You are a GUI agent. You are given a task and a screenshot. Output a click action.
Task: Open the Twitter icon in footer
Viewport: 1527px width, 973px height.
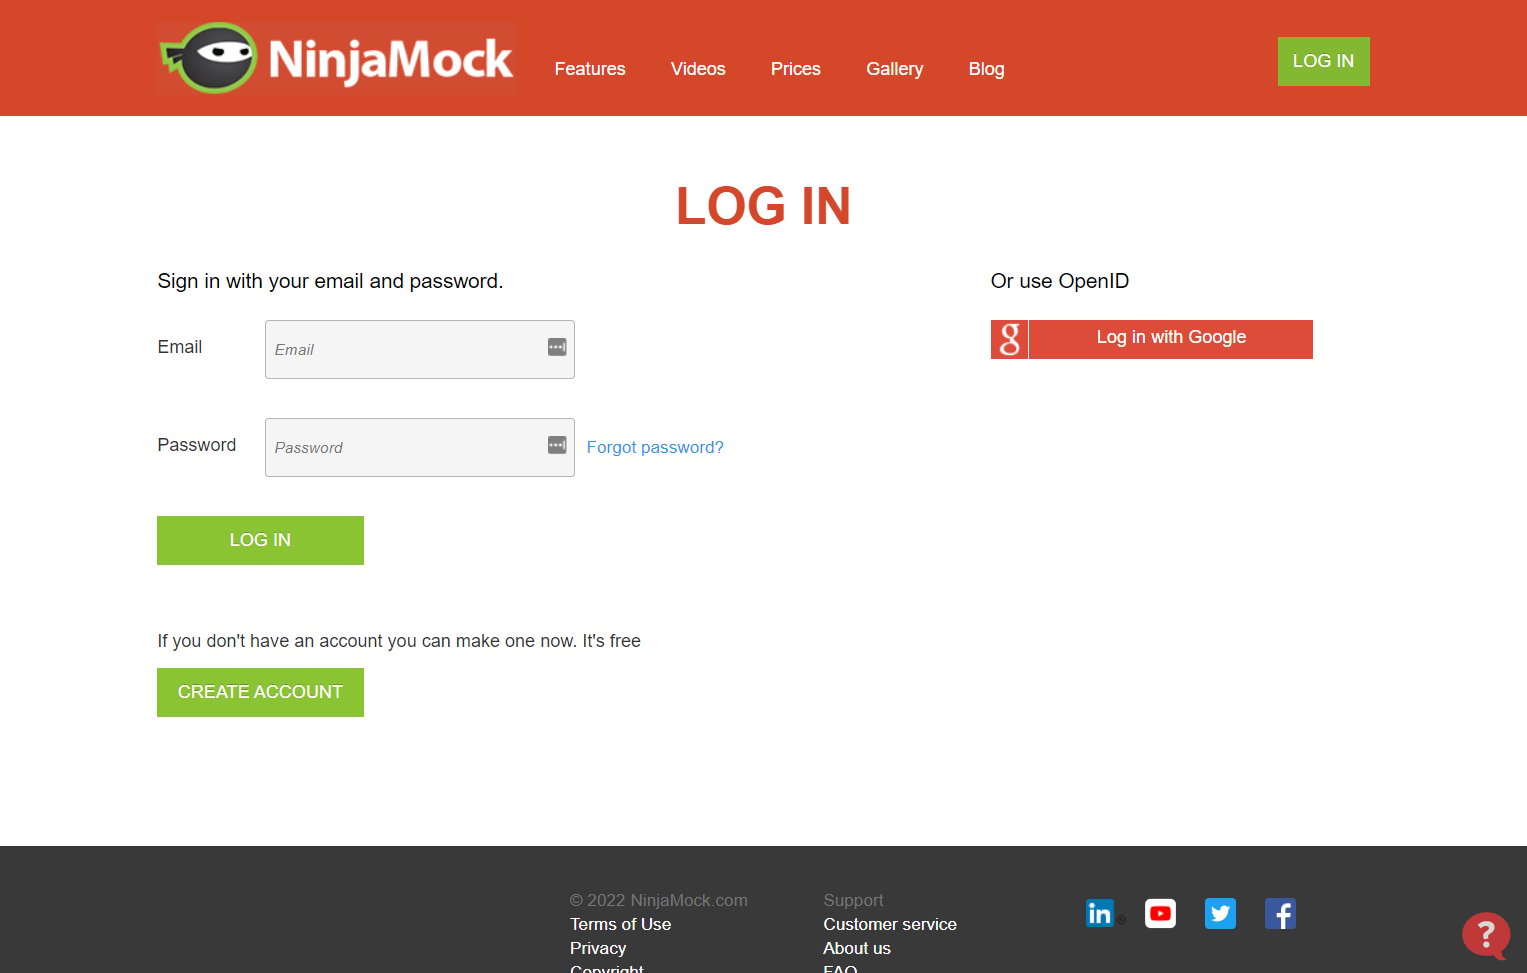pos(1220,913)
